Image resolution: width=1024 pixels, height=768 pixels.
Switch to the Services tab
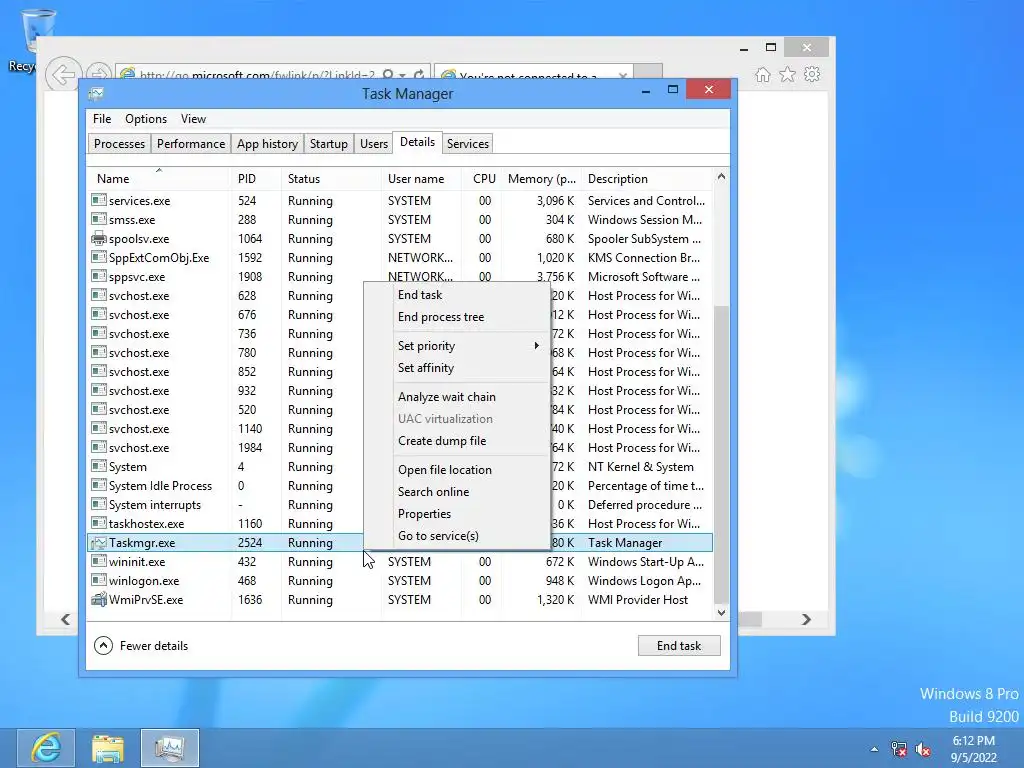pyautogui.click(x=468, y=144)
